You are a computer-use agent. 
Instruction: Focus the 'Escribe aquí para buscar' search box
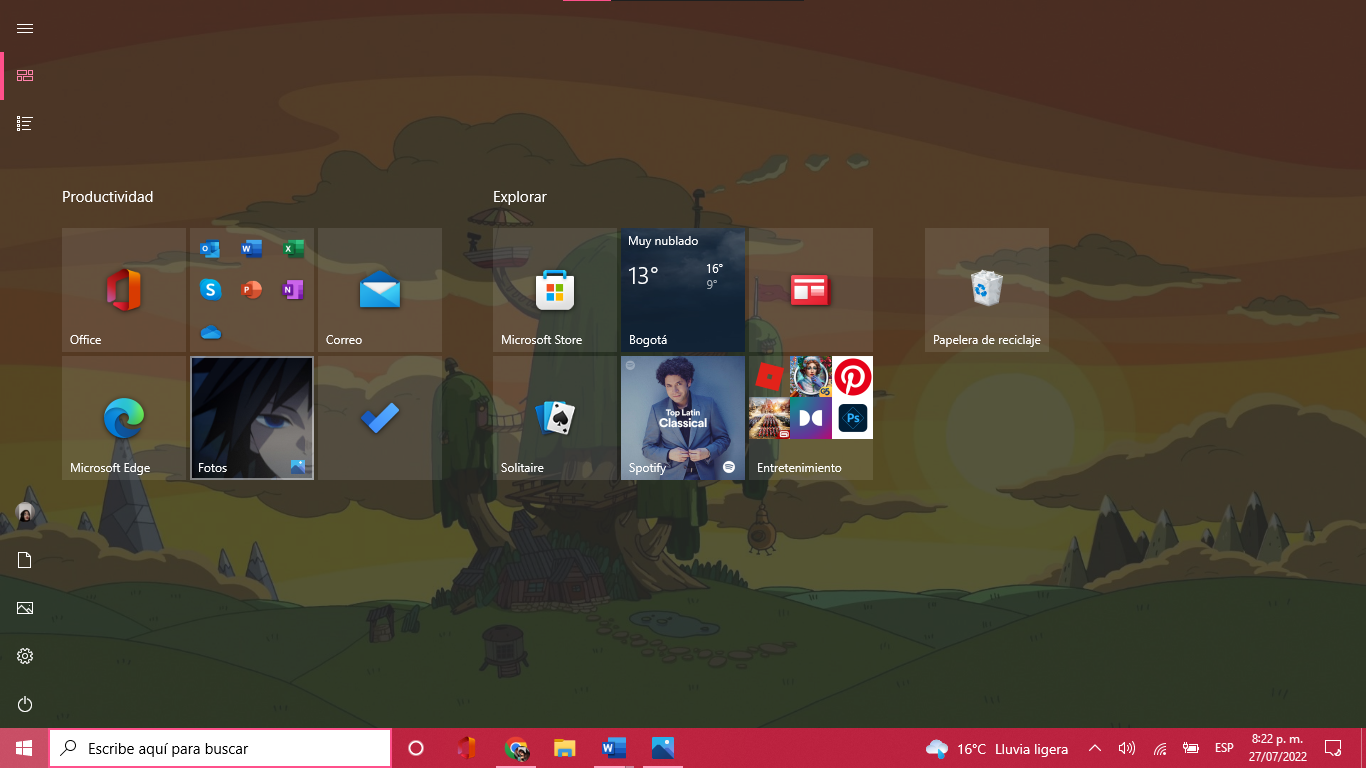point(220,748)
